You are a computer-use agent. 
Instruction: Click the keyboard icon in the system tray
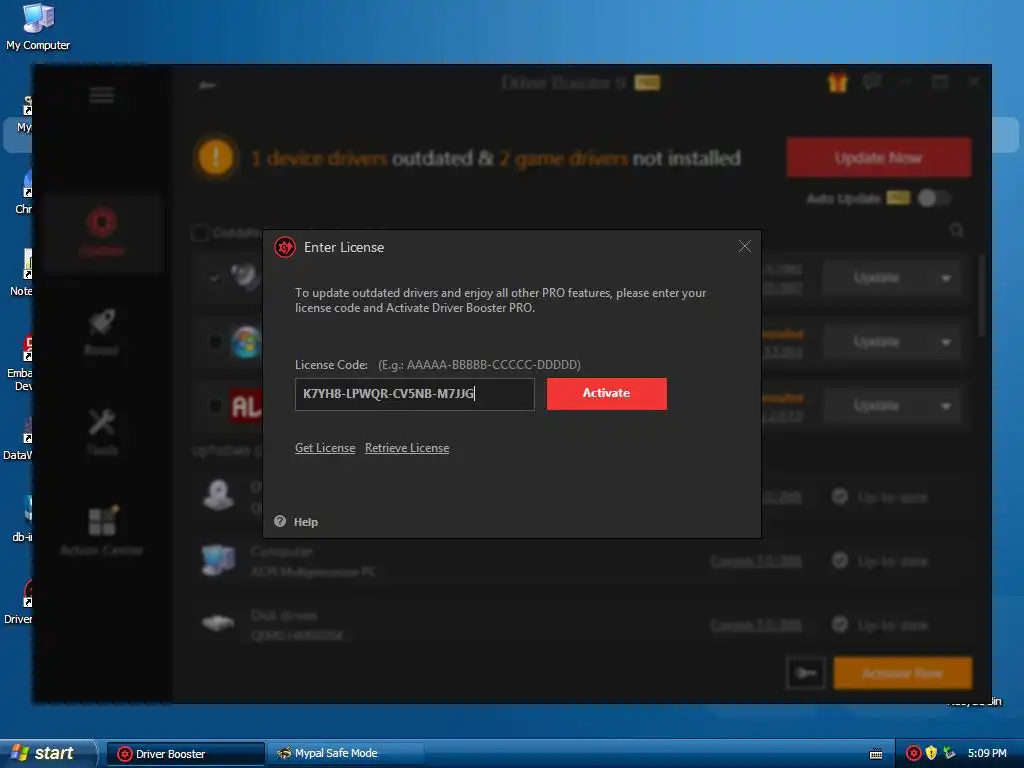(x=876, y=754)
